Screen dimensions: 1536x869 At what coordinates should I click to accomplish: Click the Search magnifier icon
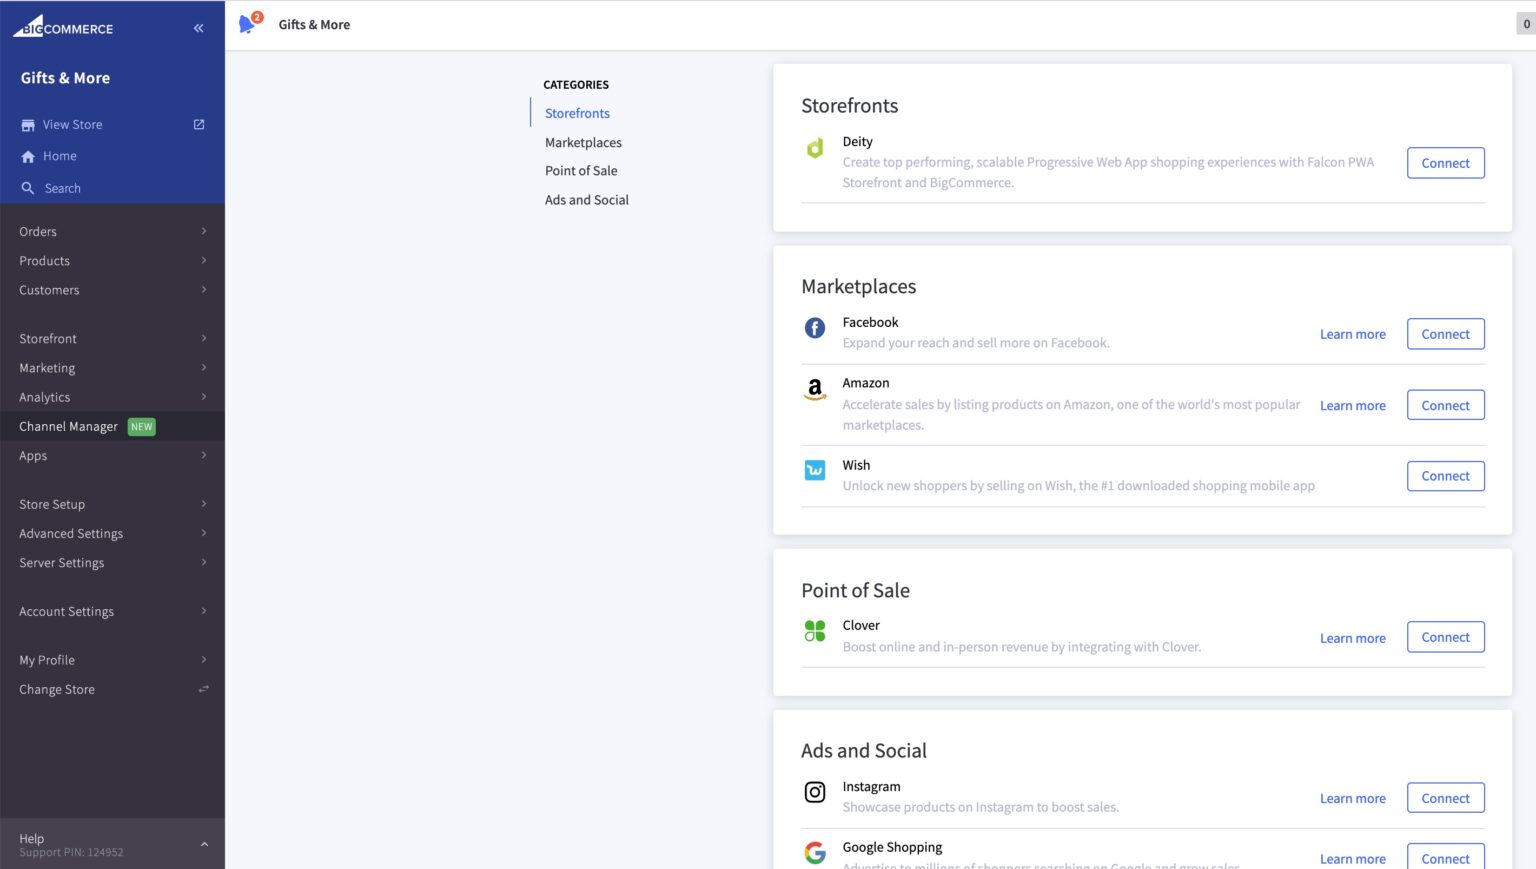[x=28, y=188]
